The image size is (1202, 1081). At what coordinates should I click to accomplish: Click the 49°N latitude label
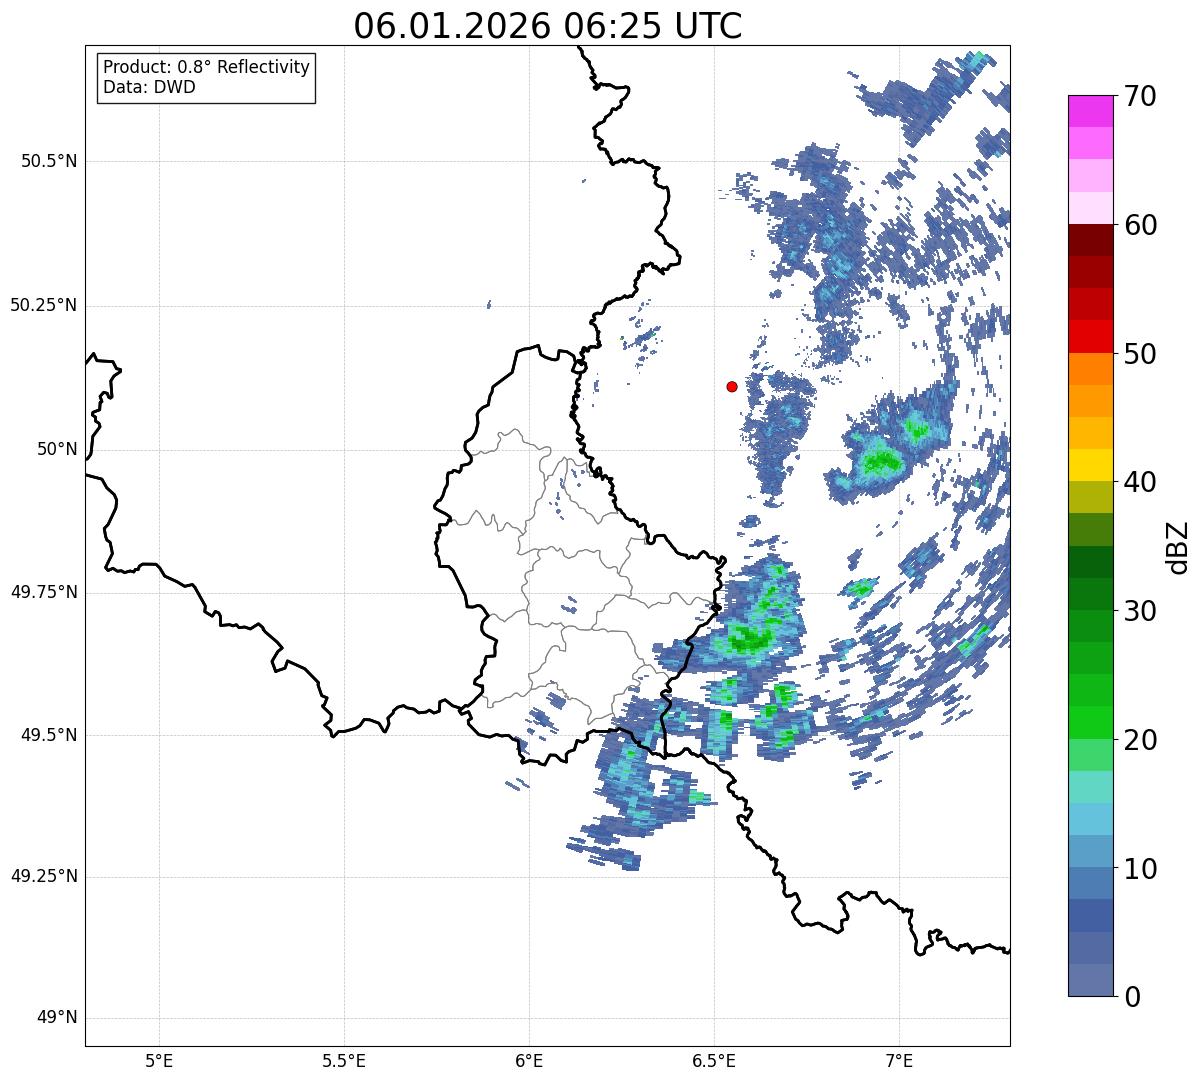point(57,1018)
